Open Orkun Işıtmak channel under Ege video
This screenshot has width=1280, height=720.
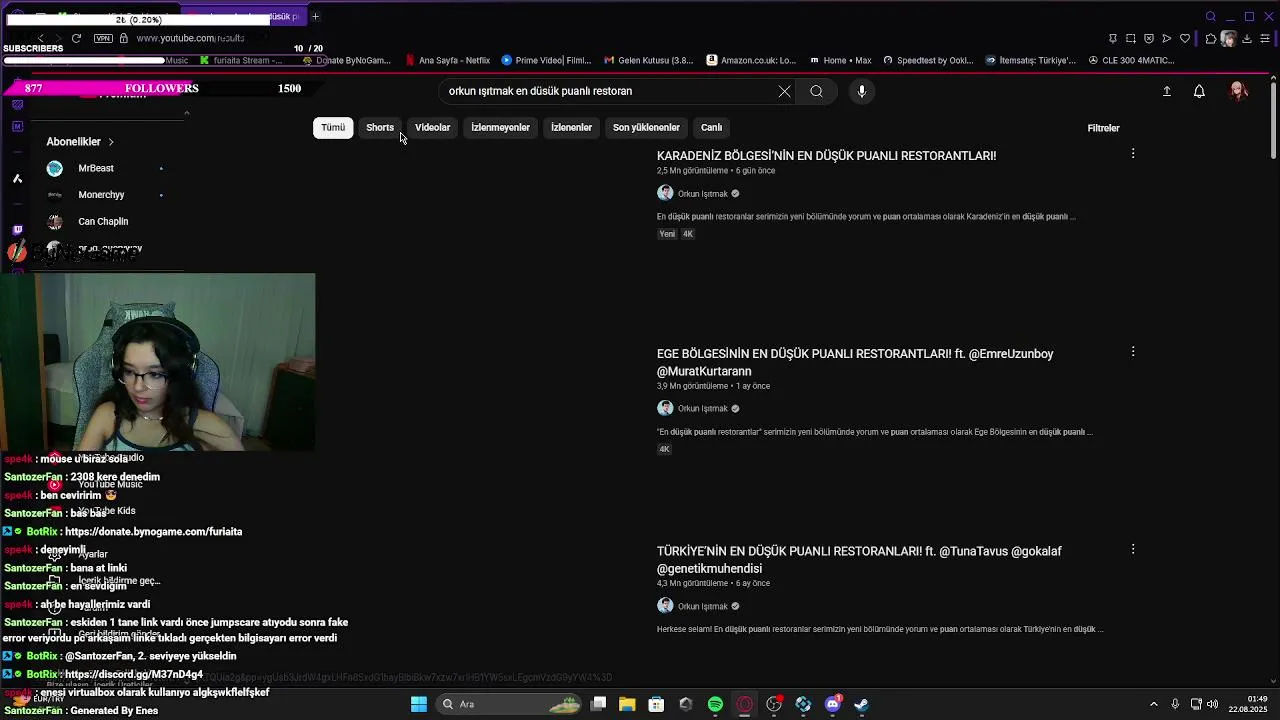(702, 408)
